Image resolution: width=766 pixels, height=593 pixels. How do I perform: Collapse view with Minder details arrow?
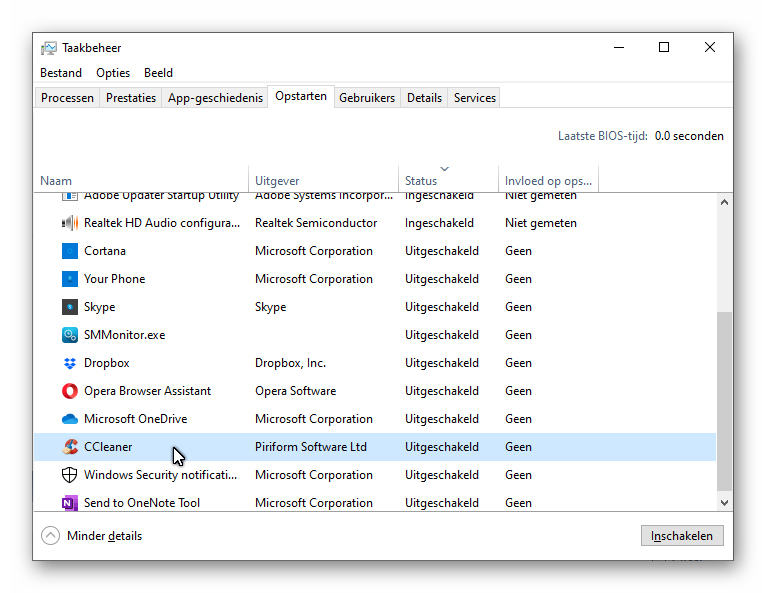coord(50,536)
